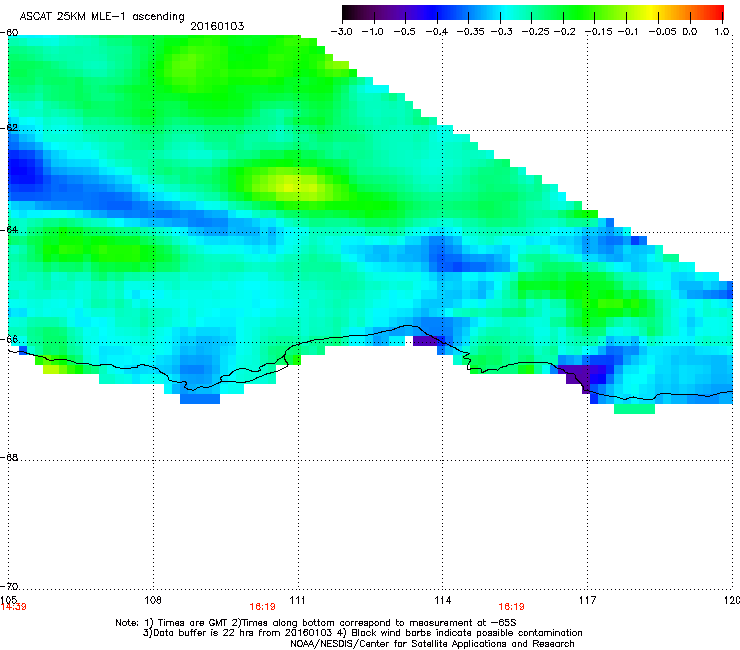Click the "1.0" color scale label

tap(722, 32)
